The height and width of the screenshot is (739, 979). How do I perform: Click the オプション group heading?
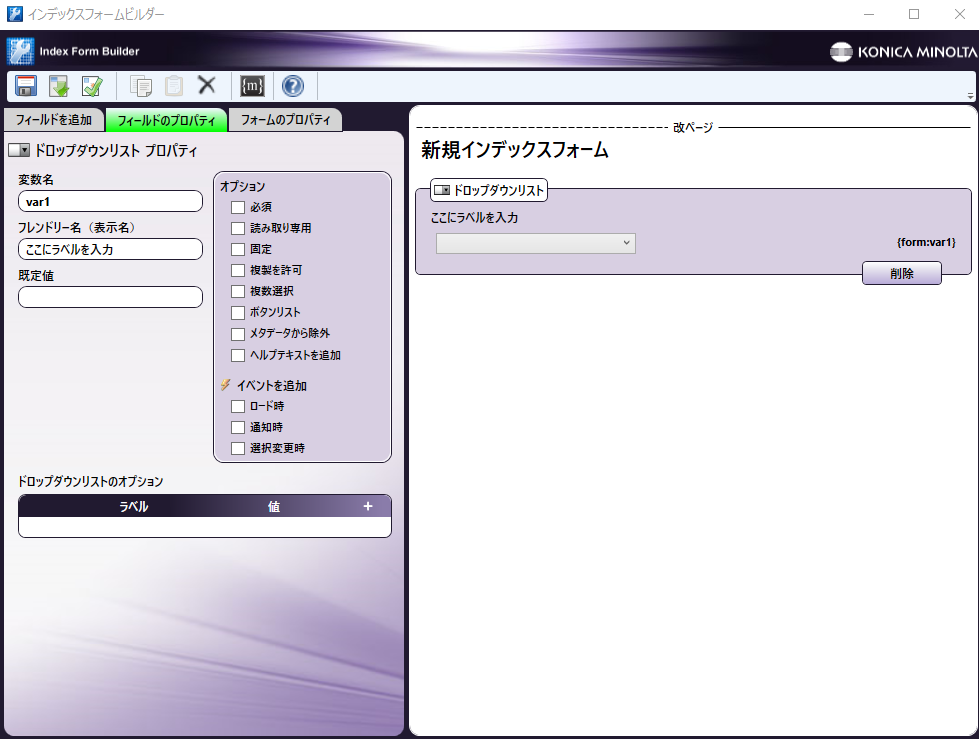tap(242, 186)
